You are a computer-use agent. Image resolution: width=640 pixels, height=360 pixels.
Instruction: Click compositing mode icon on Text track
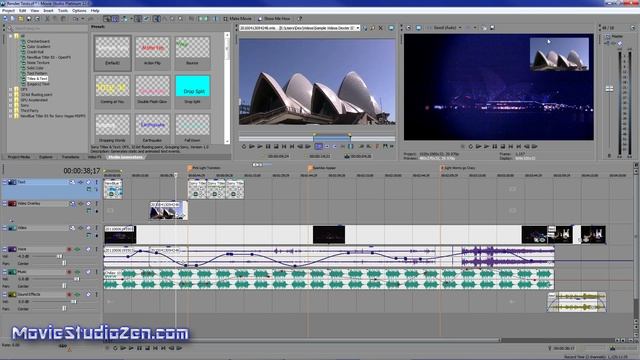coord(89,189)
